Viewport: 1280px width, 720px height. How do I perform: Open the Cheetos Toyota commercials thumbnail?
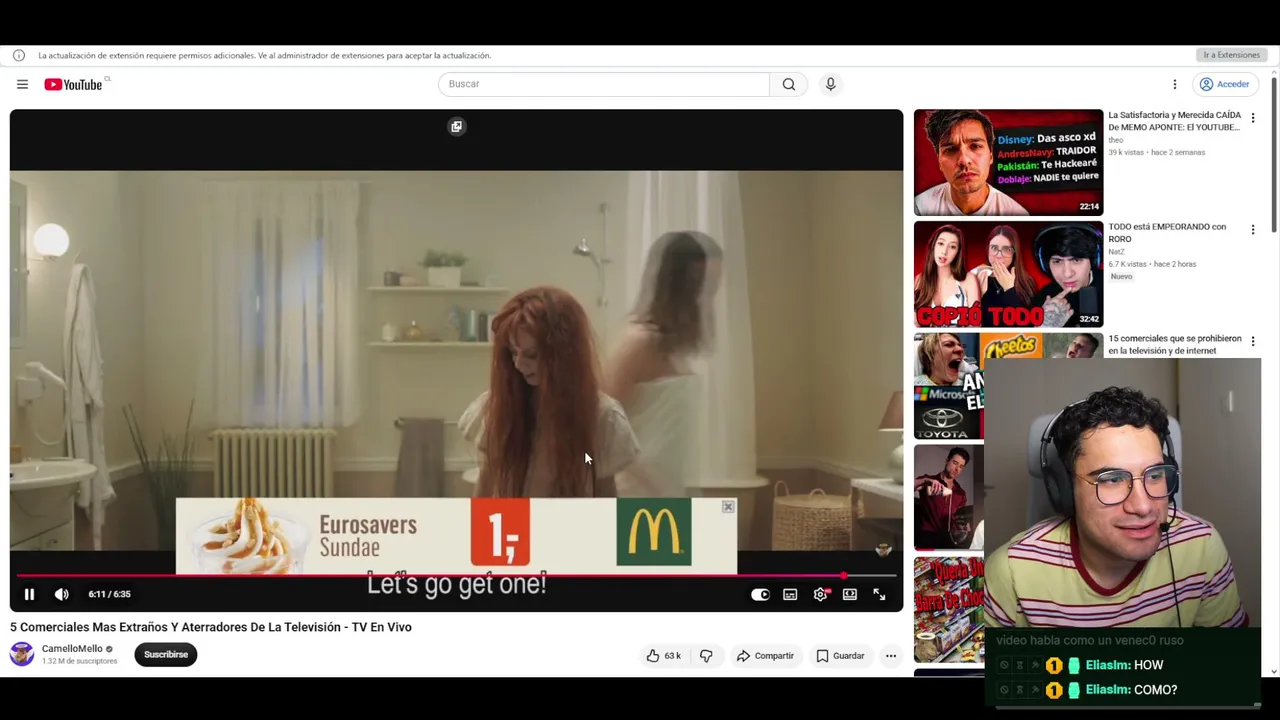[949, 386]
